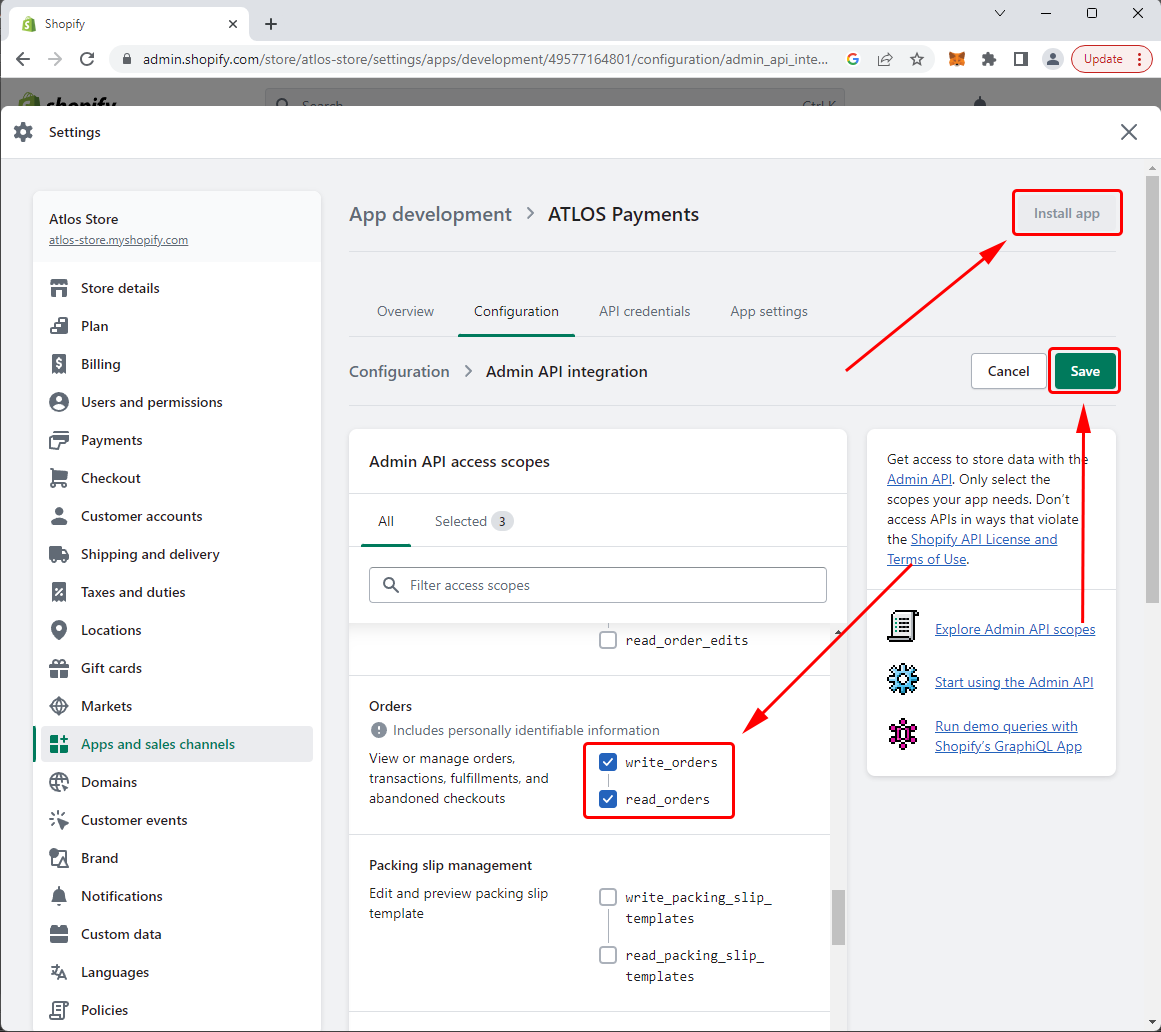Screen dimensions: 1161x1032
Task: Click atlos-store.myshopify.com link
Action: pyautogui.click(x=118, y=240)
